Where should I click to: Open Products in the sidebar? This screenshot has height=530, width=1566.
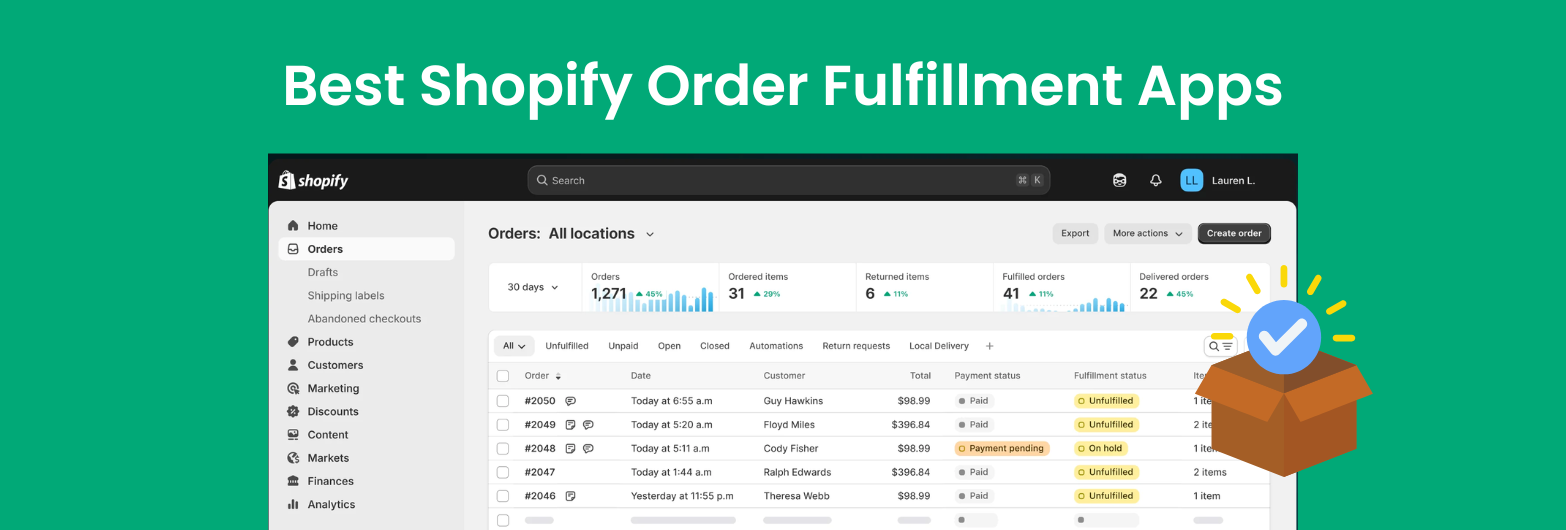click(x=330, y=342)
